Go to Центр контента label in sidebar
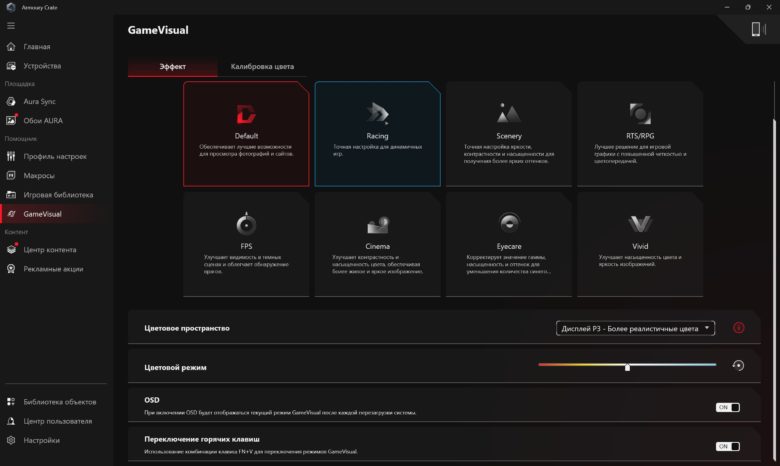This screenshot has width=780, height=466. coord(50,249)
